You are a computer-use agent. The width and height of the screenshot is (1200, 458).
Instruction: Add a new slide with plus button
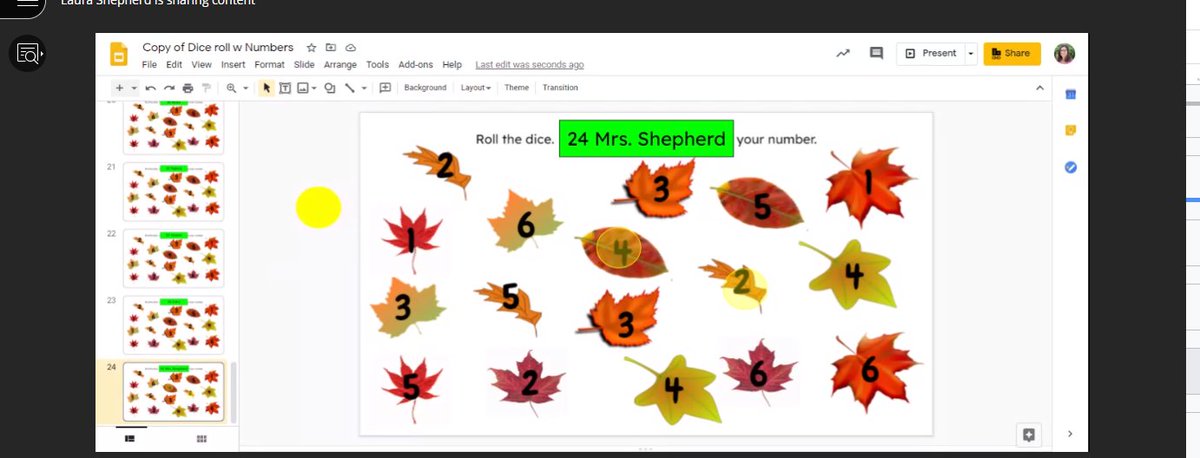point(119,88)
